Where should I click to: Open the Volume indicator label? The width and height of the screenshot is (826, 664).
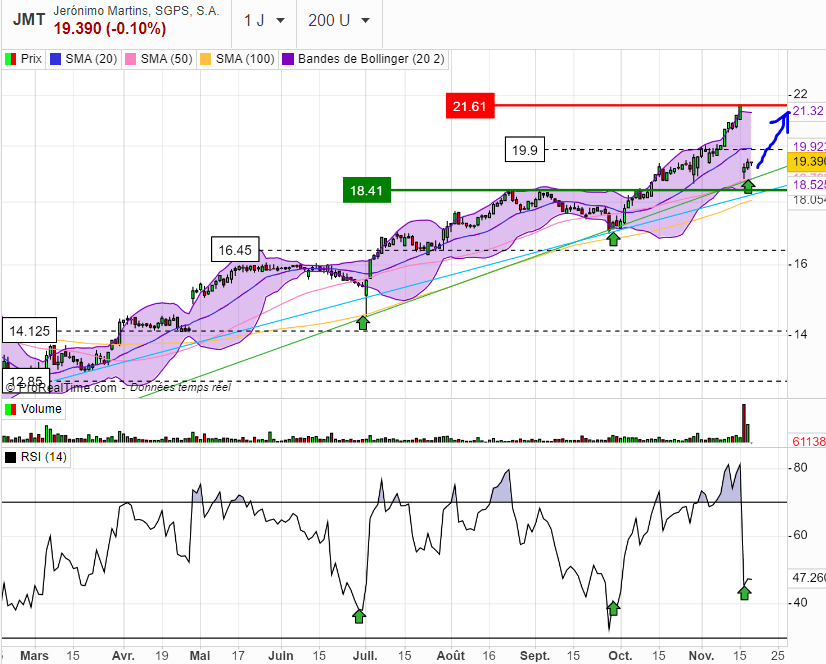(34, 409)
